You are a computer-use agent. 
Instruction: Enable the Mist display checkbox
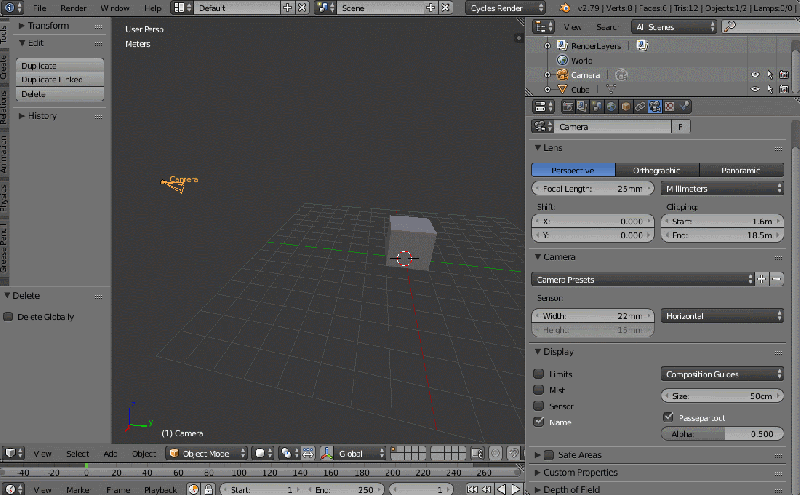(x=538, y=390)
